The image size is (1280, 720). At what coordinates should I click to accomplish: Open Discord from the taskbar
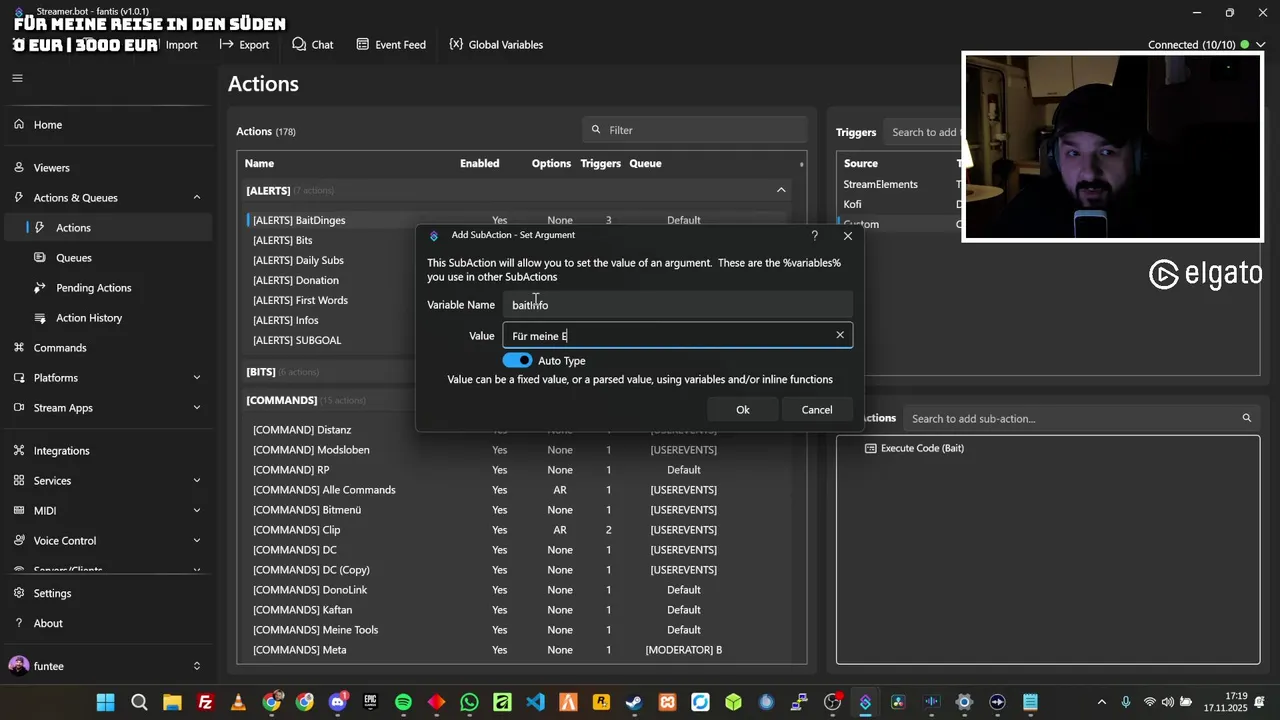pos(337,702)
